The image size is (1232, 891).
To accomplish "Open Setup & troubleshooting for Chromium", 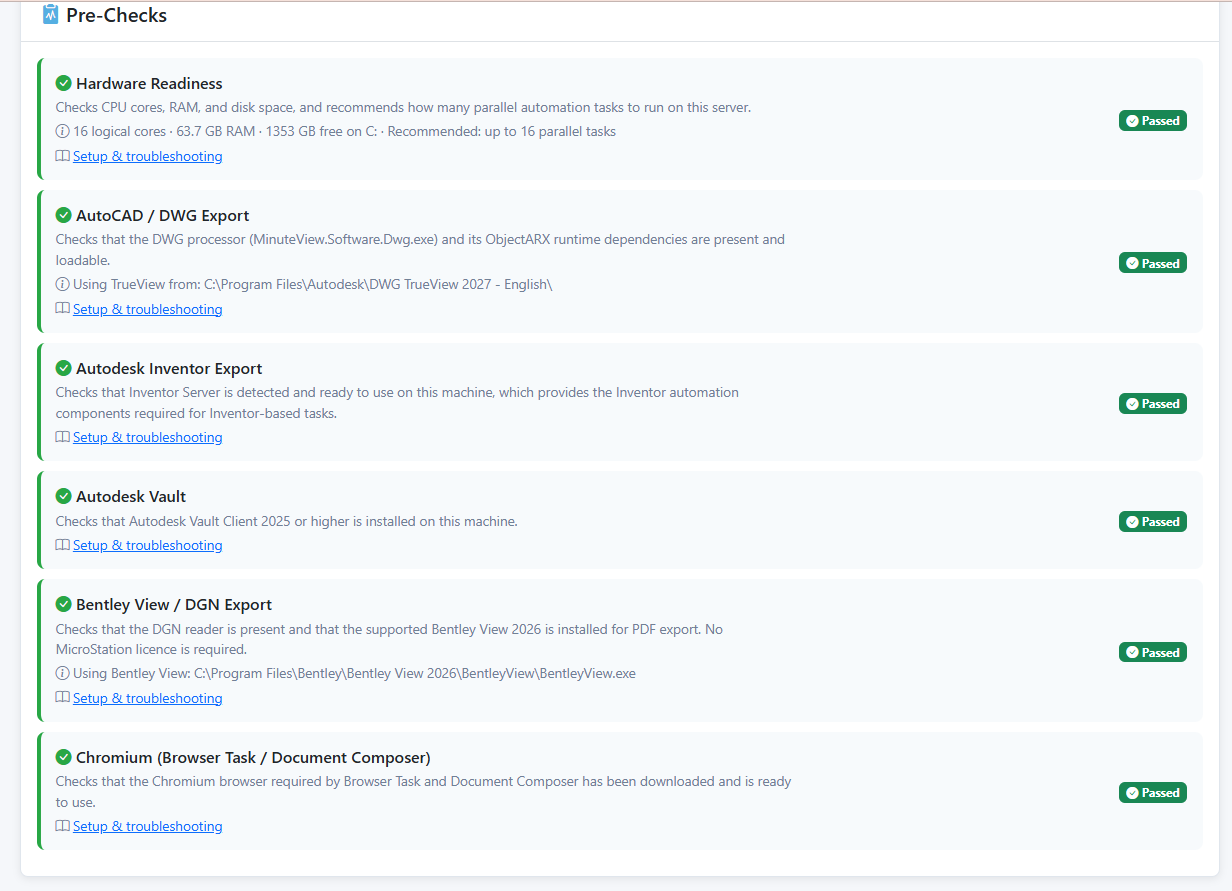I will point(148,826).
